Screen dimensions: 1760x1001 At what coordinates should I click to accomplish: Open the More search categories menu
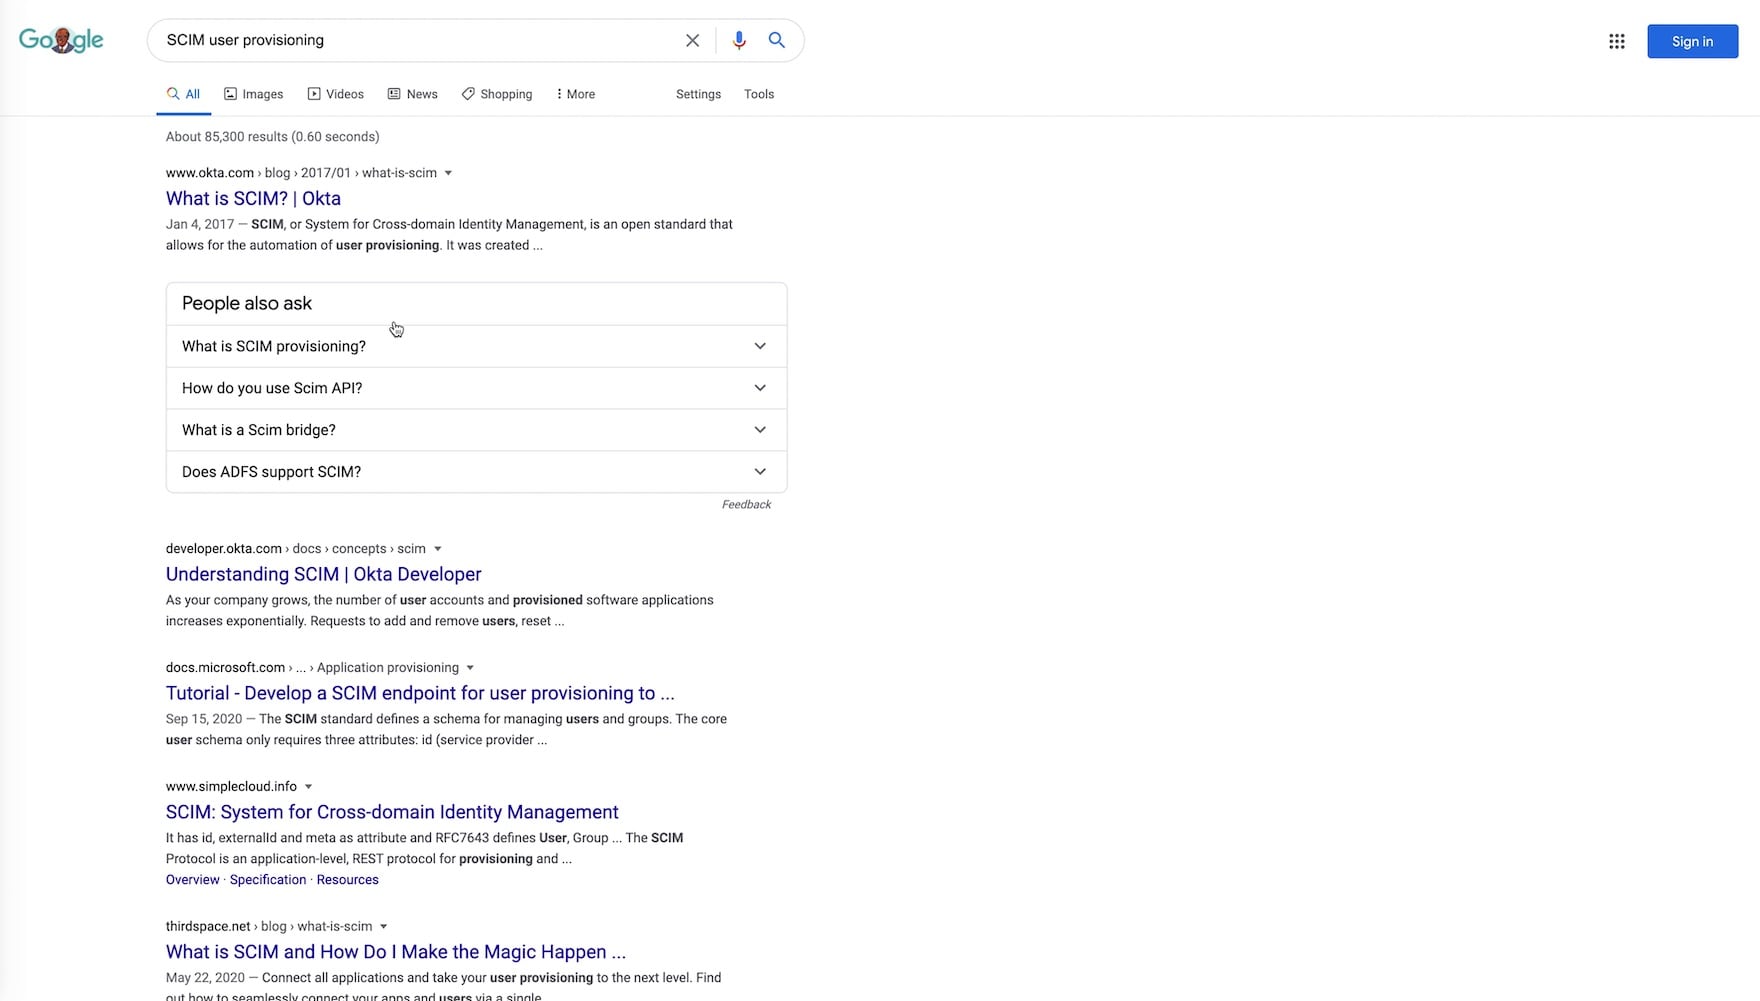tap(575, 94)
